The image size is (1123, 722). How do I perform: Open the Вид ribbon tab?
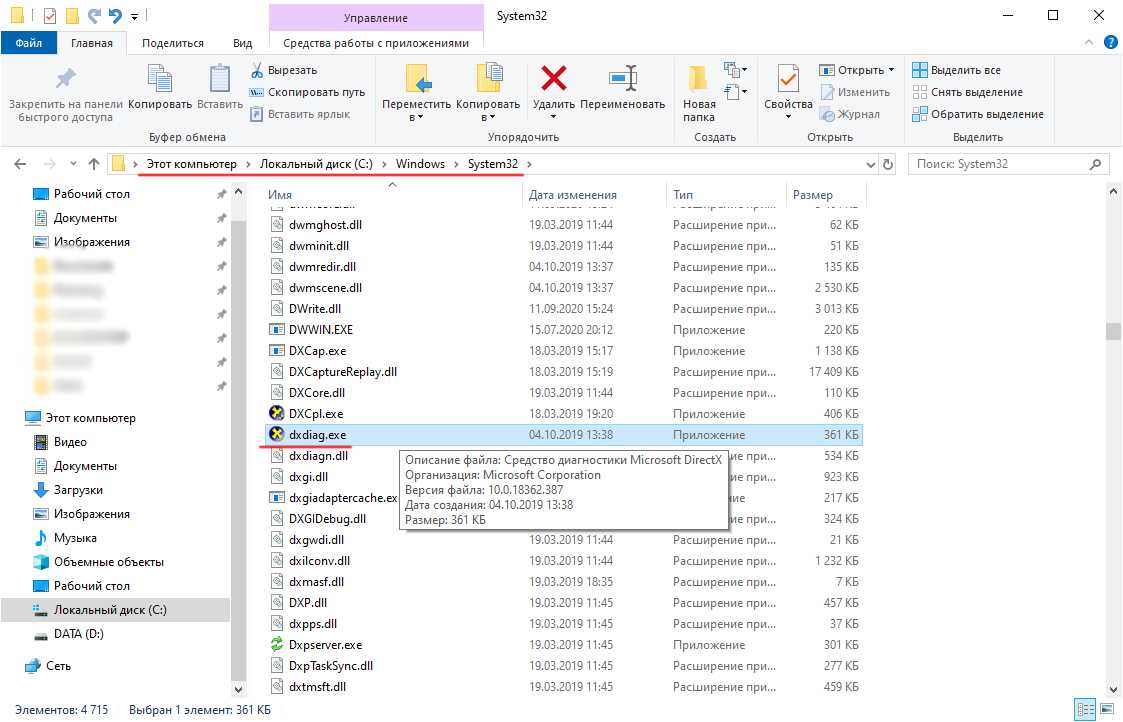(x=242, y=43)
